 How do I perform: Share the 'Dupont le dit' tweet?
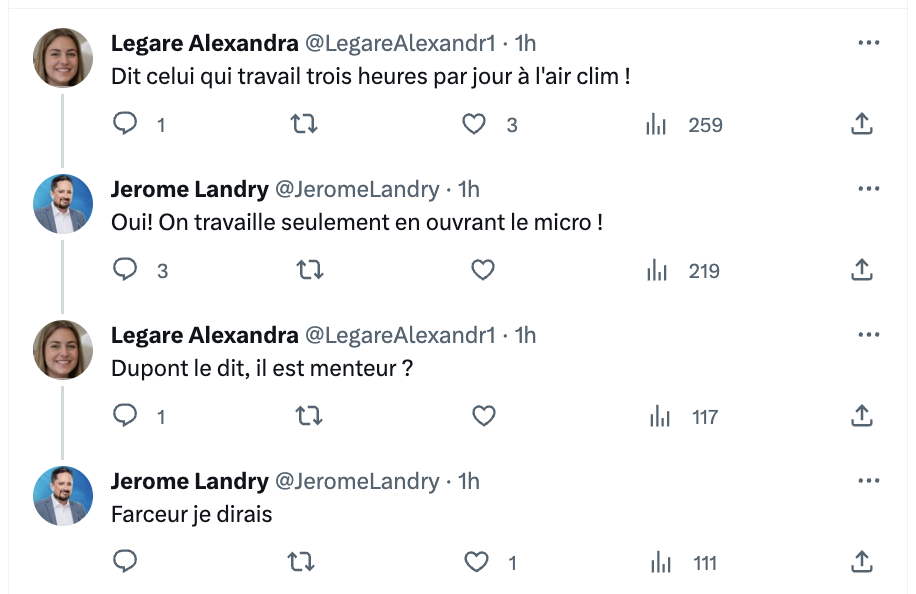862,416
